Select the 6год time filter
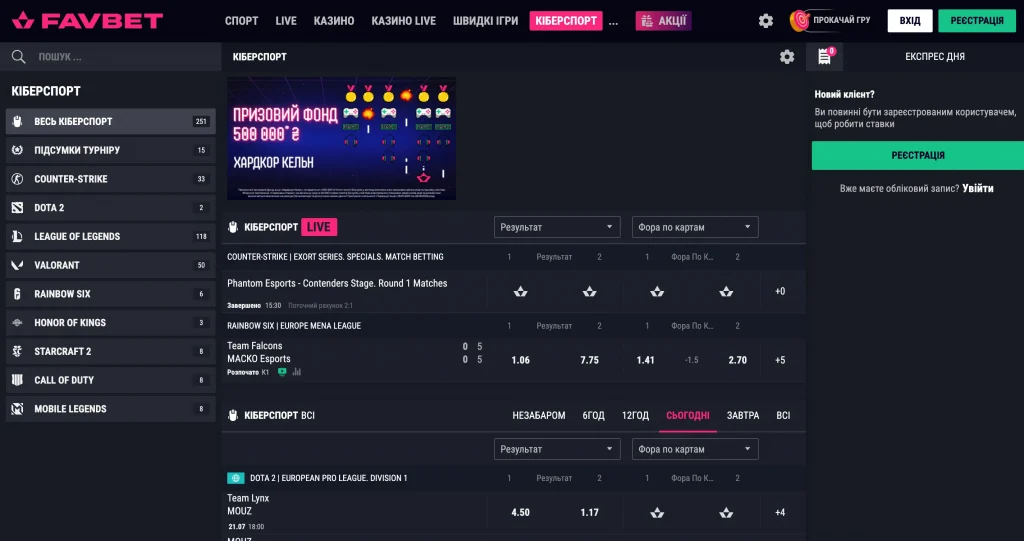 click(x=594, y=416)
